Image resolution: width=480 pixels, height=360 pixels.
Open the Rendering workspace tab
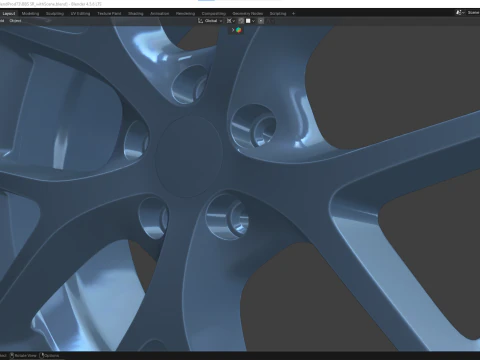tap(185, 14)
